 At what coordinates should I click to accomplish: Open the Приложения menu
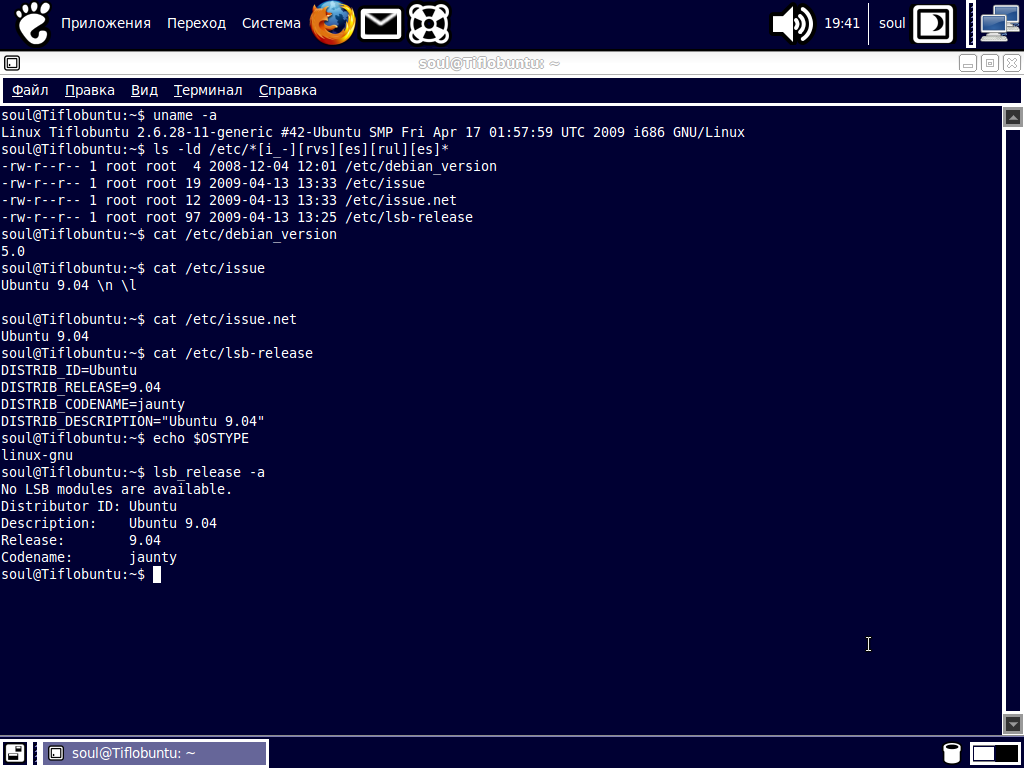(x=106, y=24)
